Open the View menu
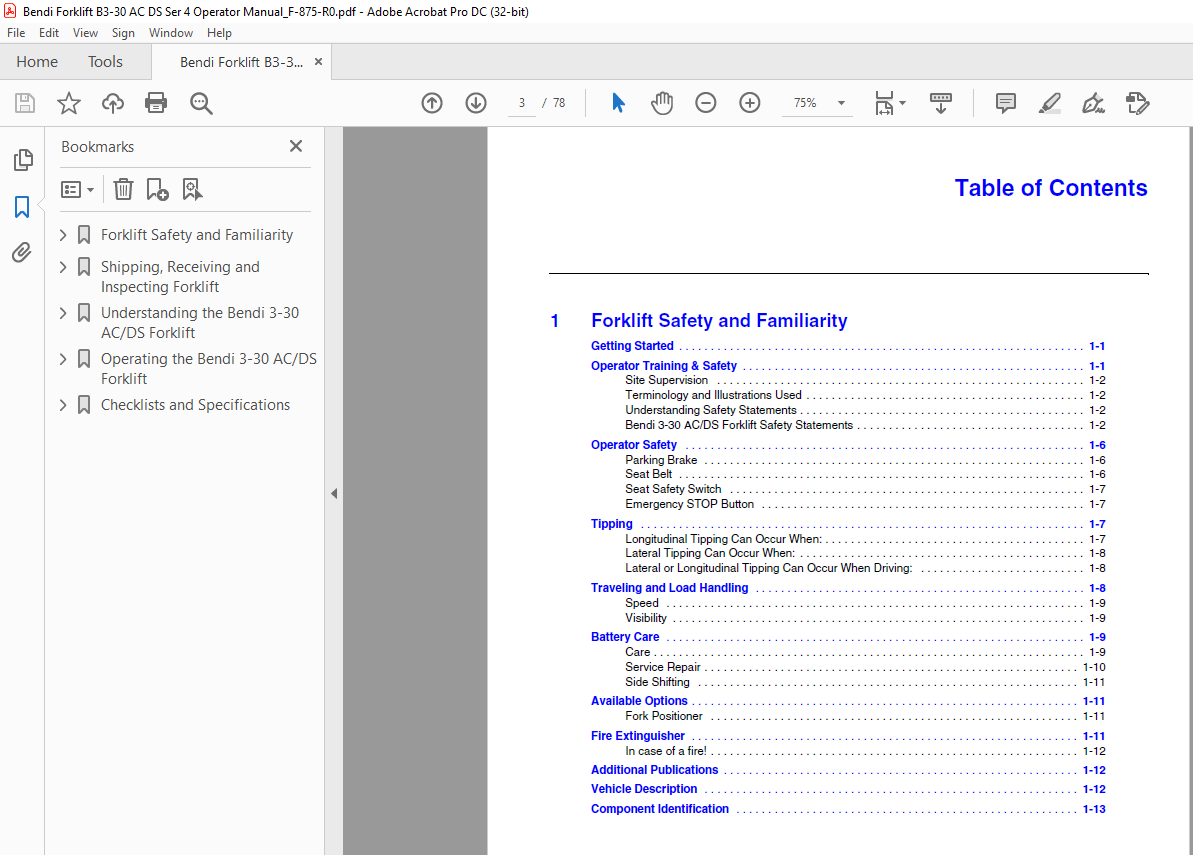 coord(85,33)
